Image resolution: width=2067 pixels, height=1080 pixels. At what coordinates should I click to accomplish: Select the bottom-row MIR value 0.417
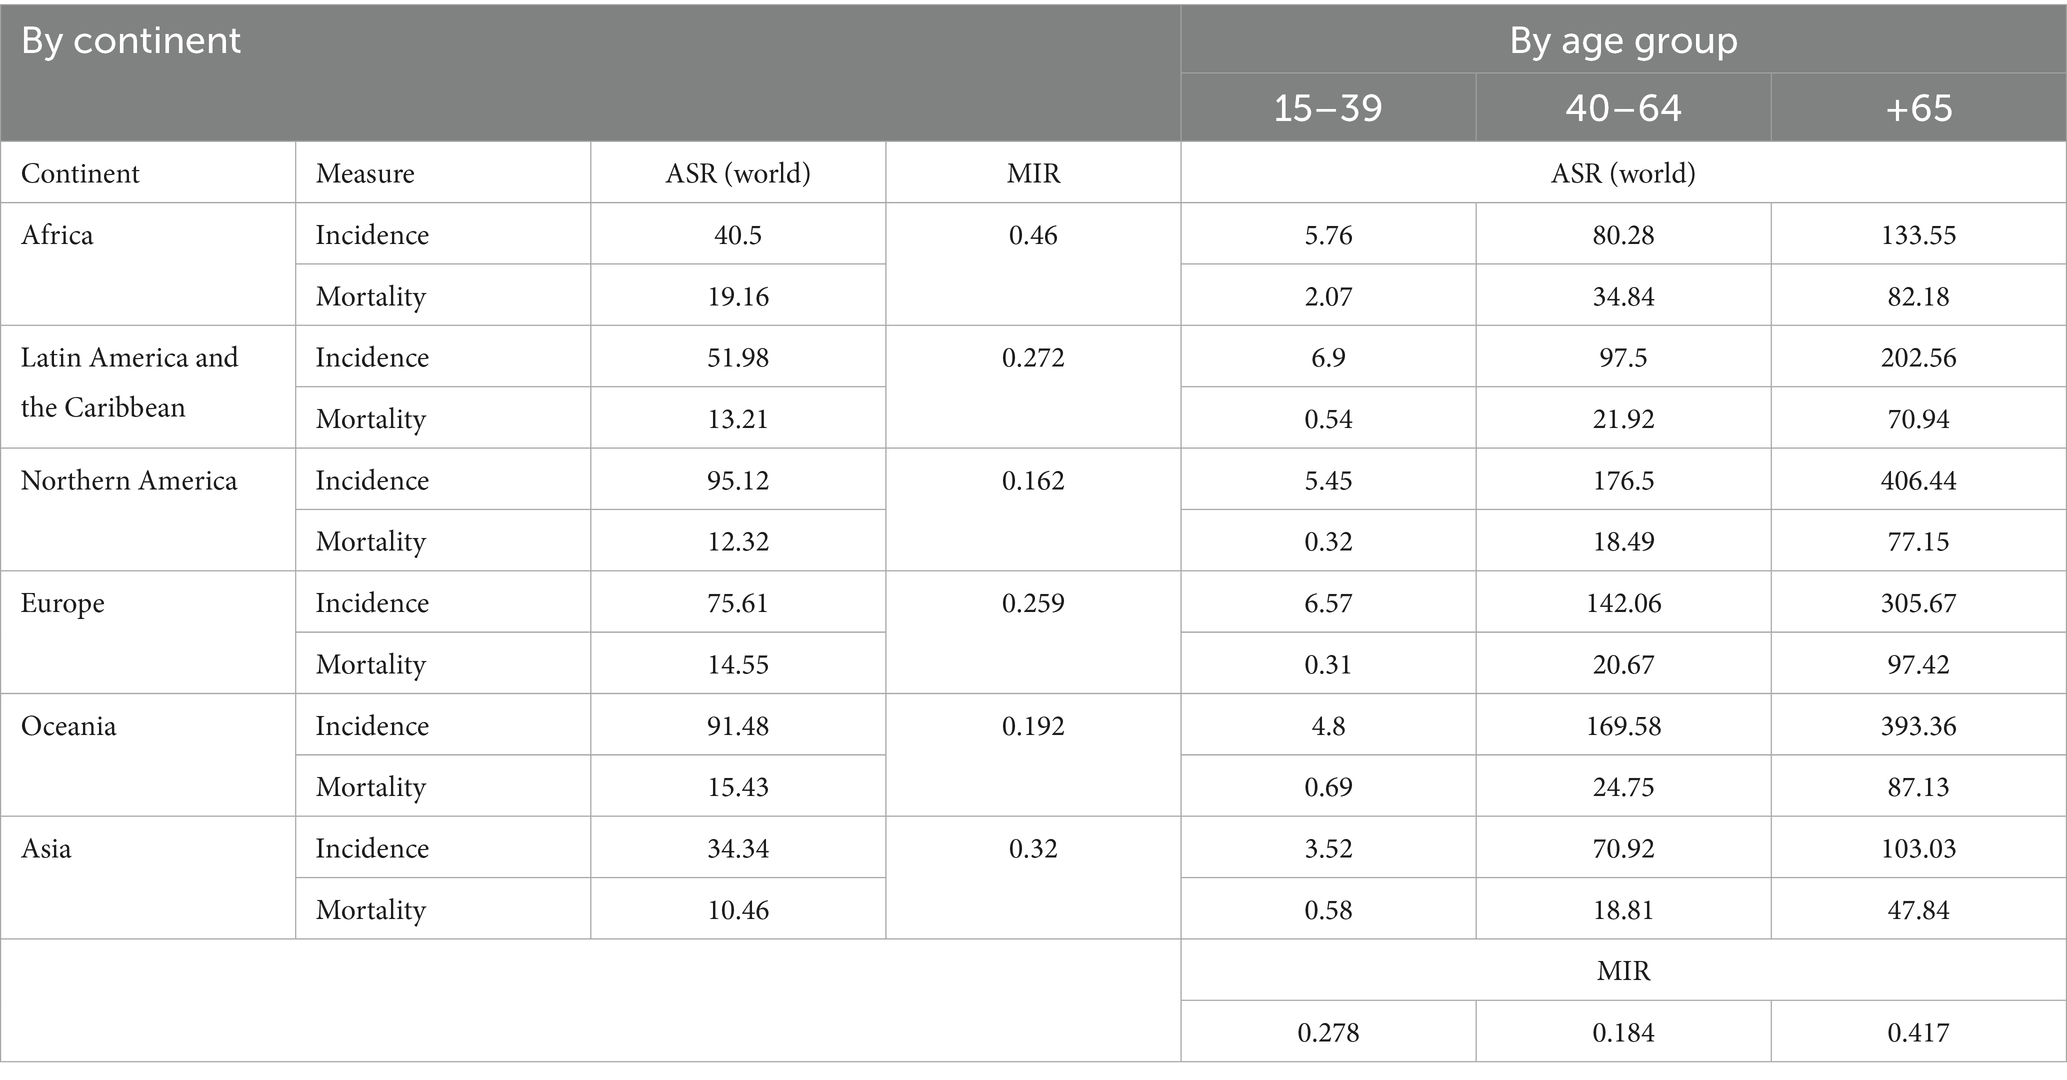pyautogui.click(x=1918, y=1032)
